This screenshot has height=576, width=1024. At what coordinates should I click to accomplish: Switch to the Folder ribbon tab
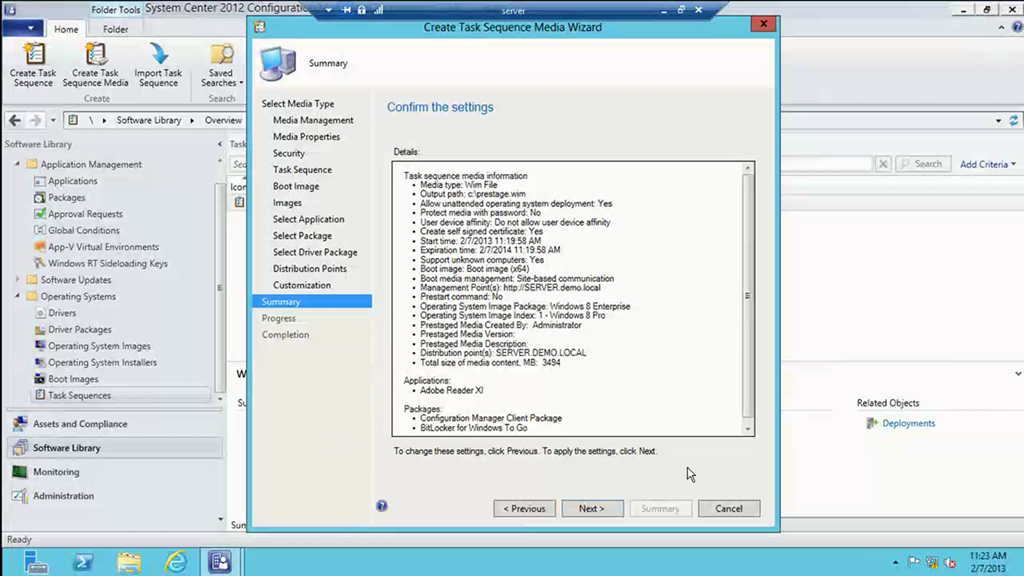(116, 29)
